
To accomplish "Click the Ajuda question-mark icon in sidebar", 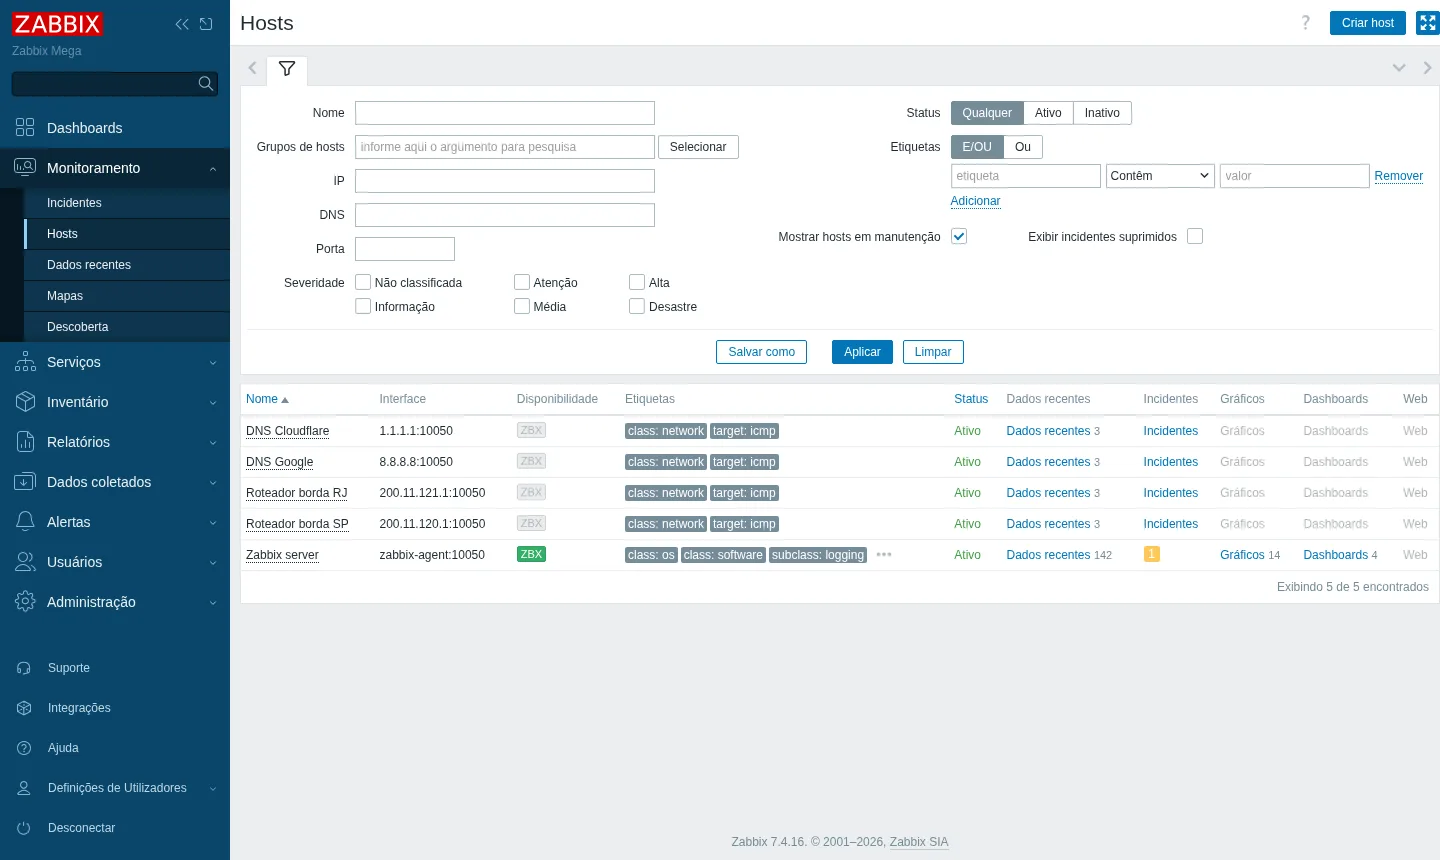I will click(x=24, y=748).
